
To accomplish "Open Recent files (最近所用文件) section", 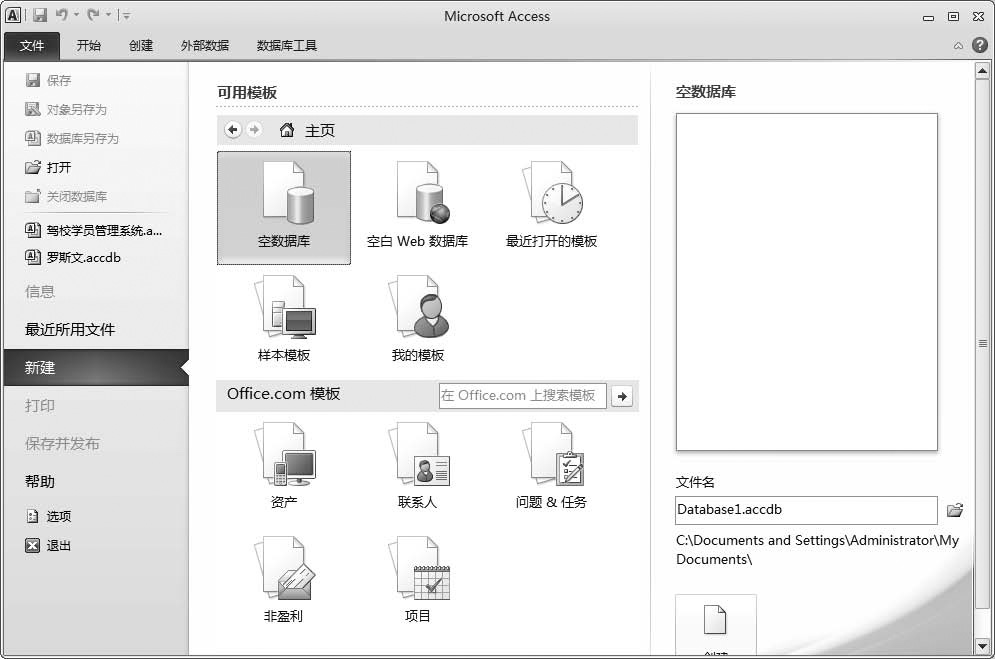I will point(70,330).
